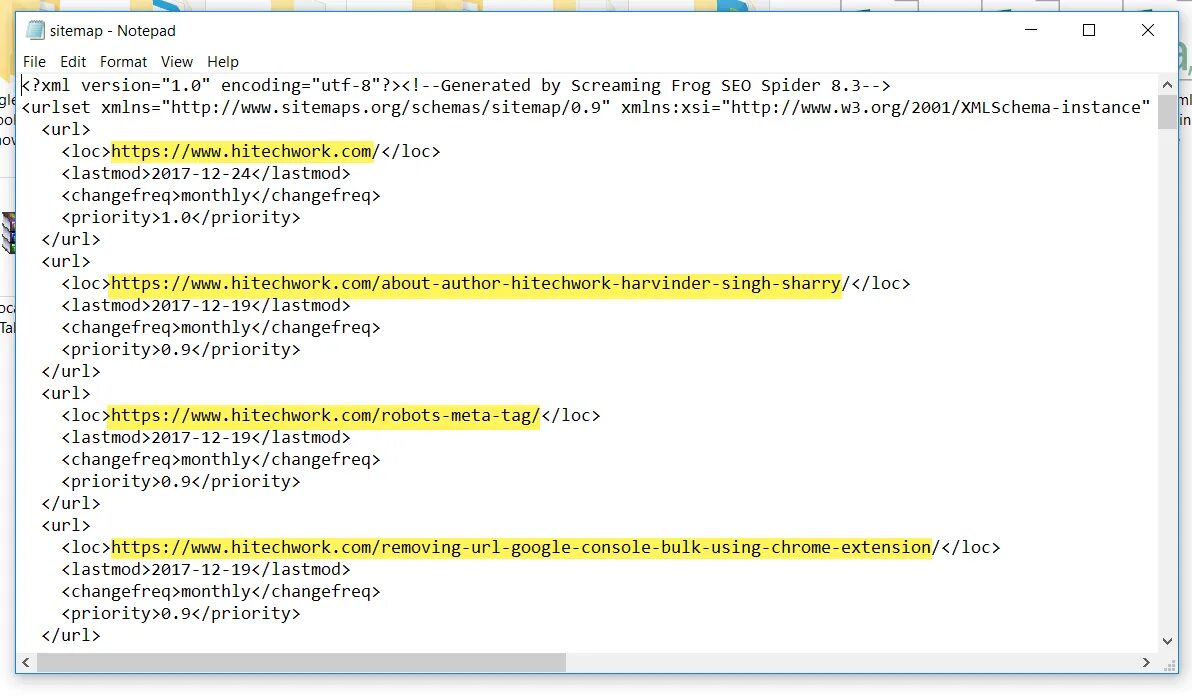Click 'Generated by Screaming Frog SEO Spider' comment
The image size is (1192, 696).
645,85
